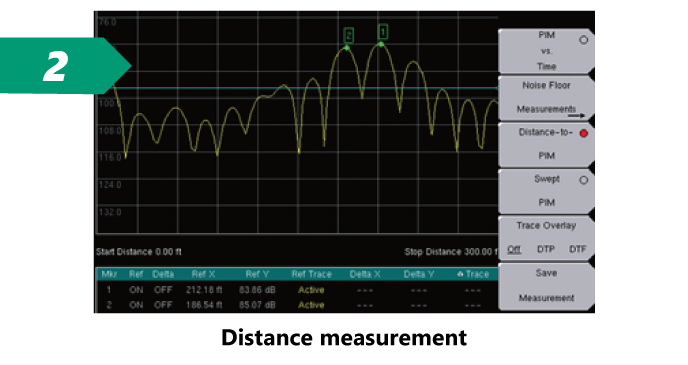The image size is (688, 365).
Task: Select the 186.54 ft marker value
Action: coord(204,305)
